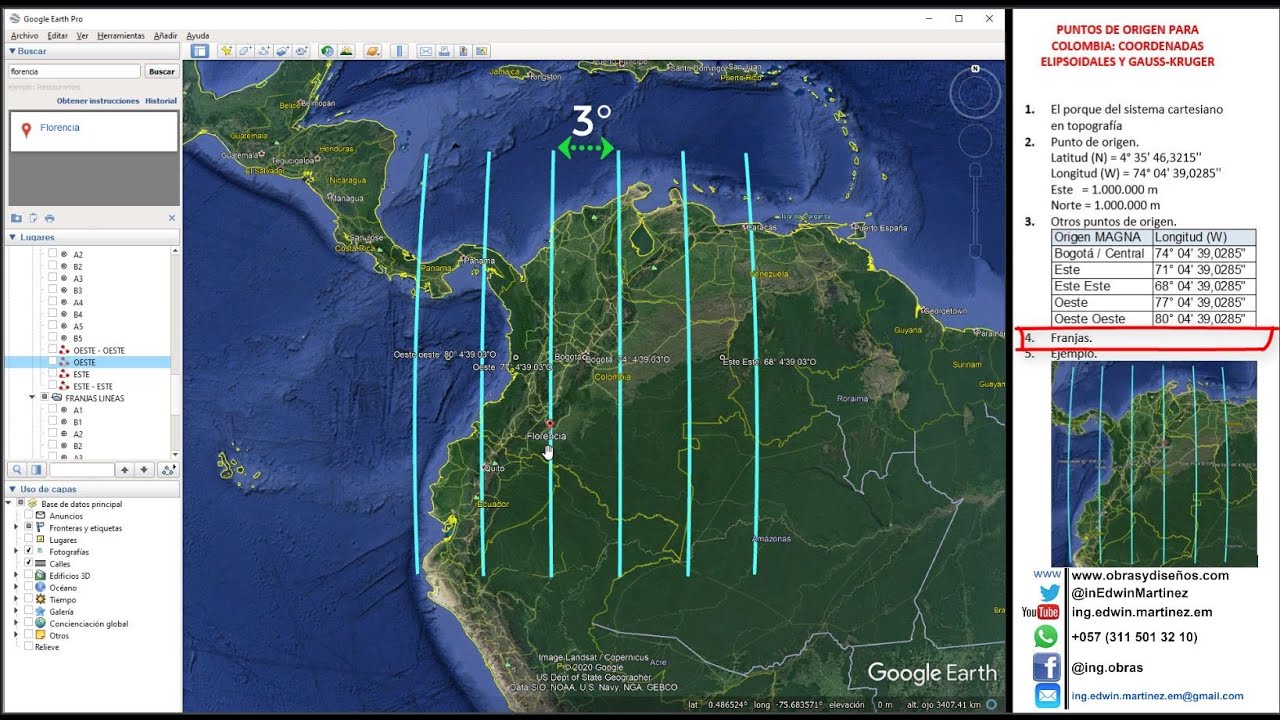This screenshot has width=1280, height=720.
Task: Toggle the ESTE - ESTE place checkbox
Action: [x=53, y=386]
